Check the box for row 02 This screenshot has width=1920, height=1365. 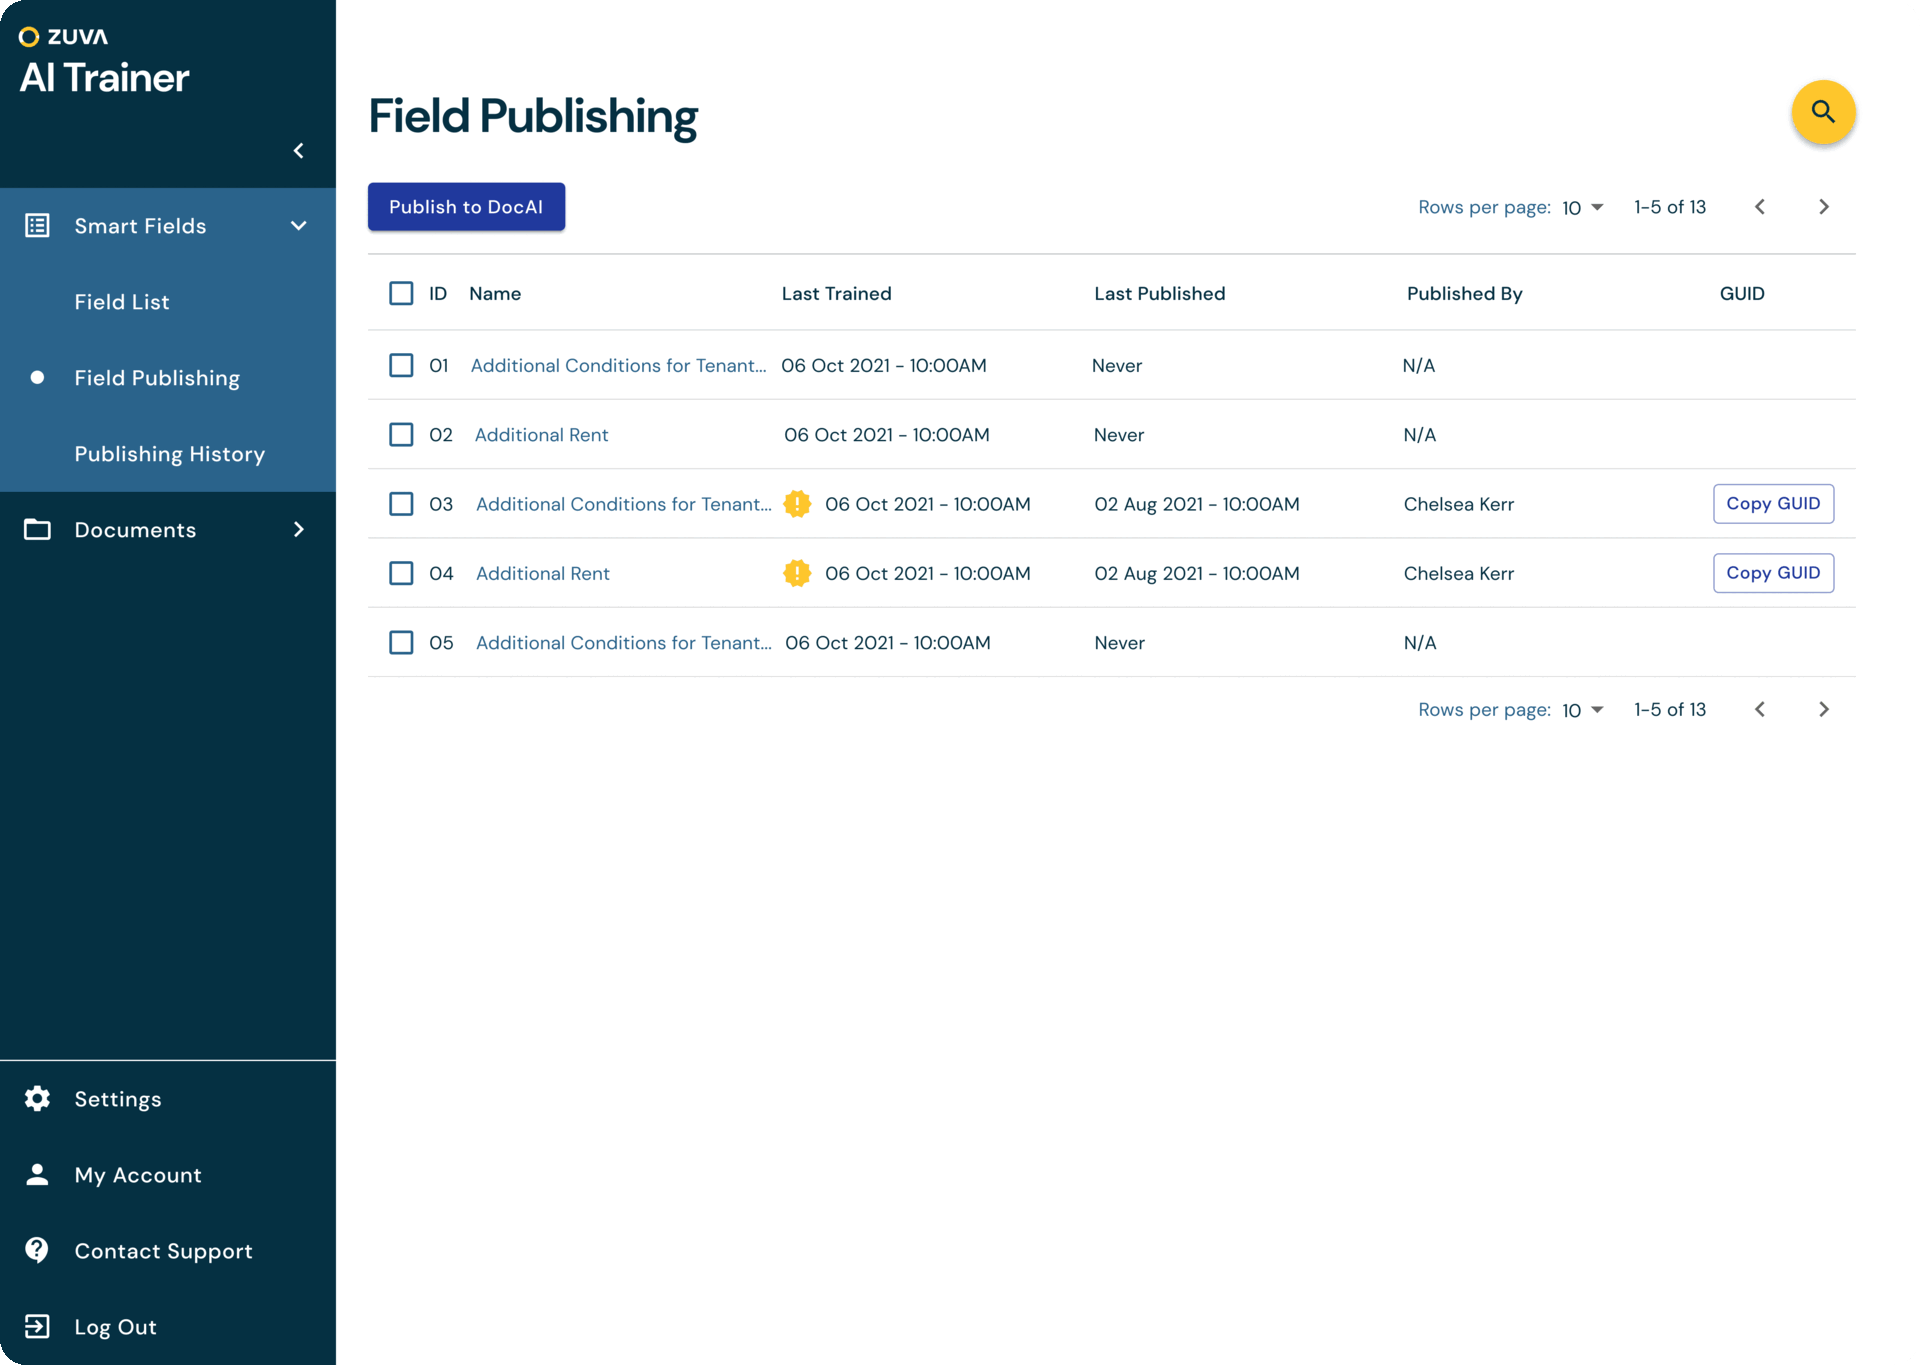coord(401,434)
